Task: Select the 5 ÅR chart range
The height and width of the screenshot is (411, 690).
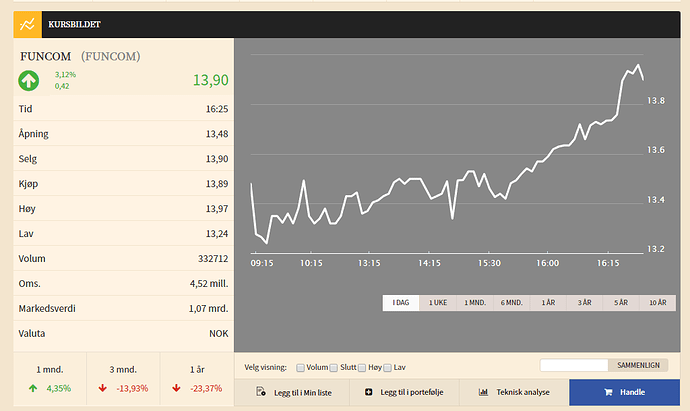Action: click(621, 303)
